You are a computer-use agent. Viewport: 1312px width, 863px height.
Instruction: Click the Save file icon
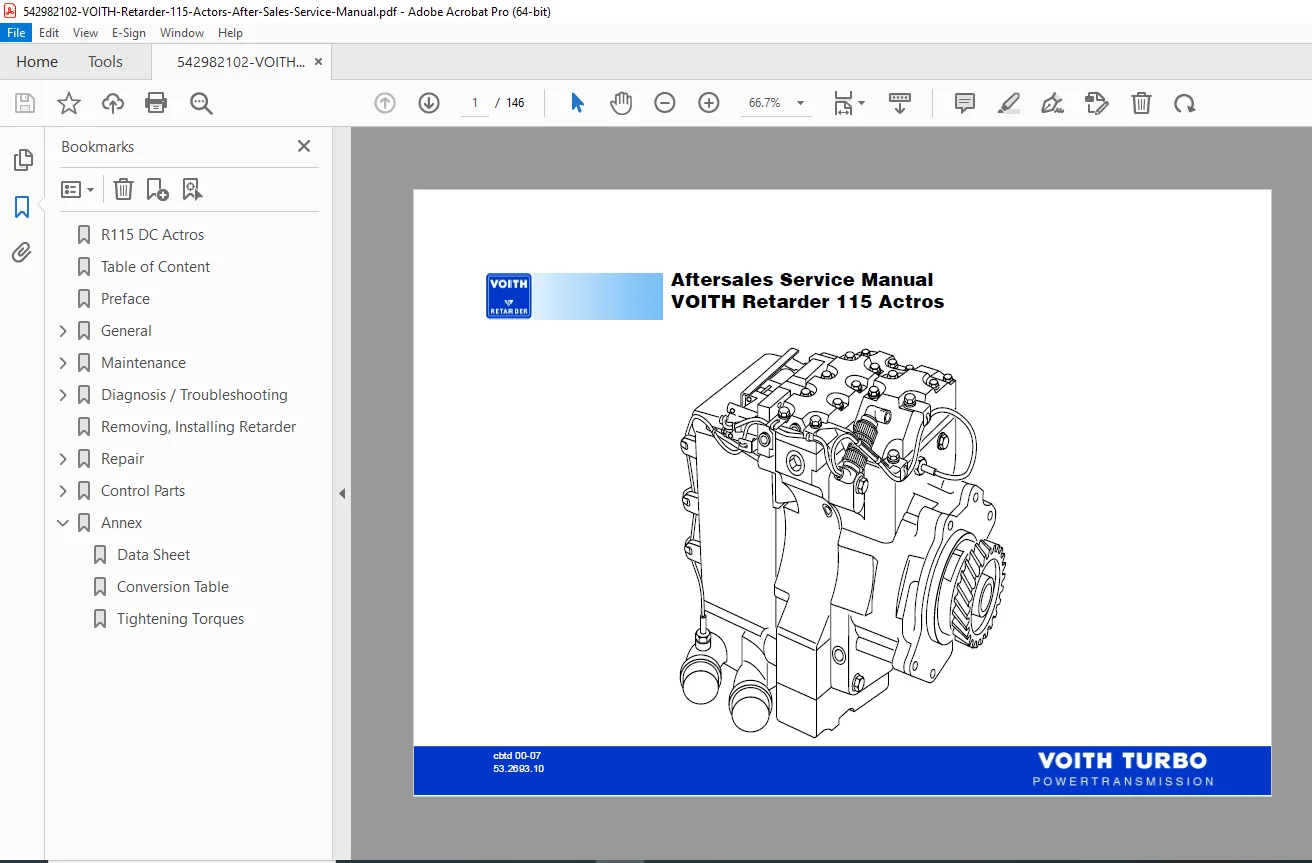click(x=25, y=103)
